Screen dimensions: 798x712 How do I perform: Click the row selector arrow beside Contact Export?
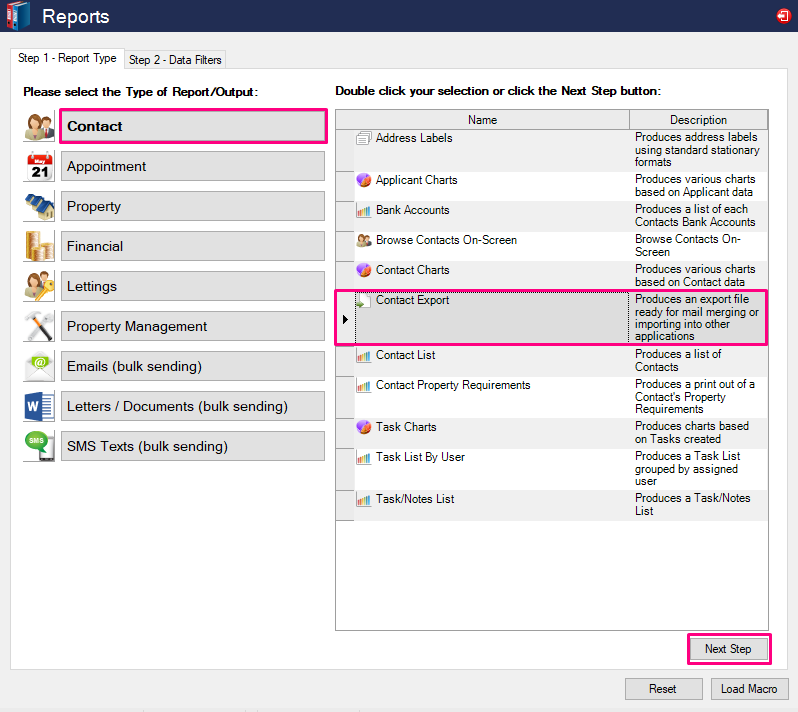click(345, 319)
